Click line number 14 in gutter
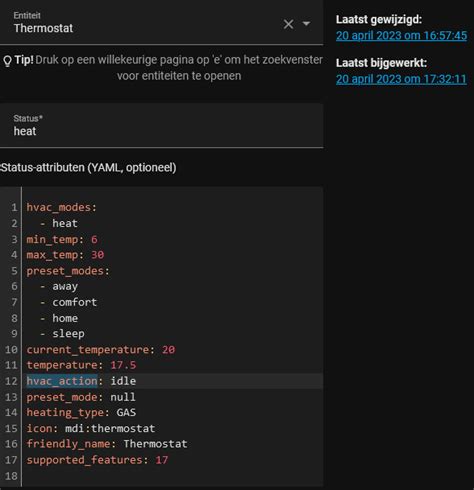Viewport: 474px width, 490px height. pyautogui.click(x=11, y=413)
